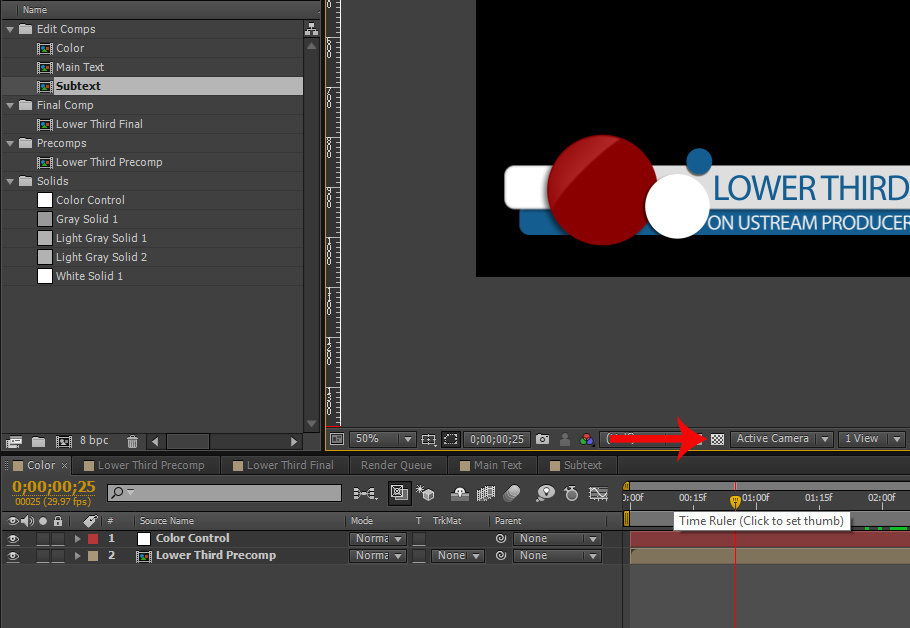910x628 pixels.
Task: Open TrkMat dropdown for Lower Third Precomp
Action: [458, 556]
